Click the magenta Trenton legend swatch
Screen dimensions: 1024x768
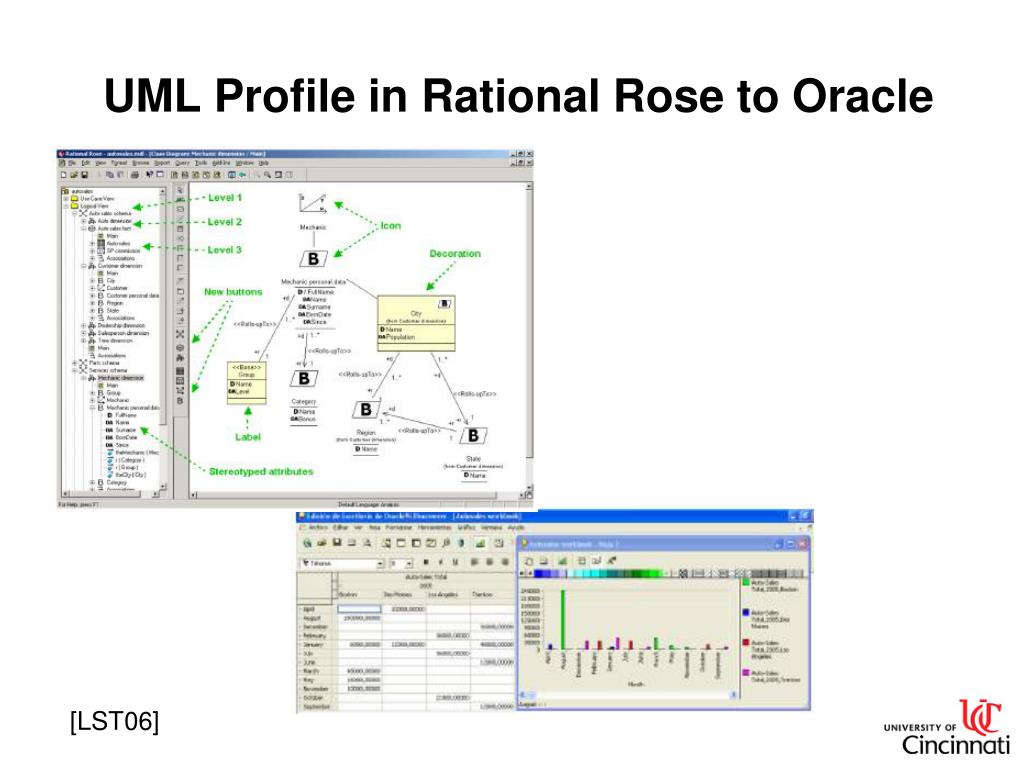746,672
